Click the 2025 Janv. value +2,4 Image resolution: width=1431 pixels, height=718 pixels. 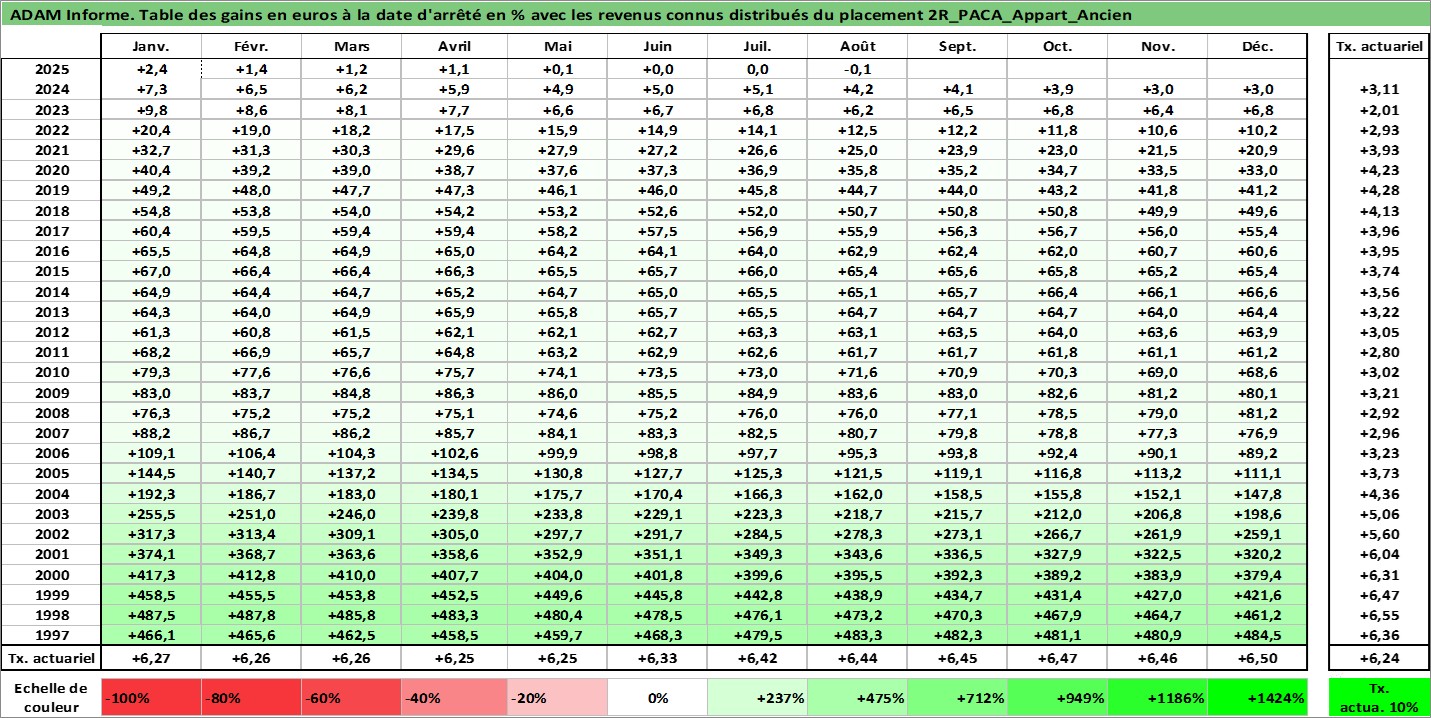151,69
